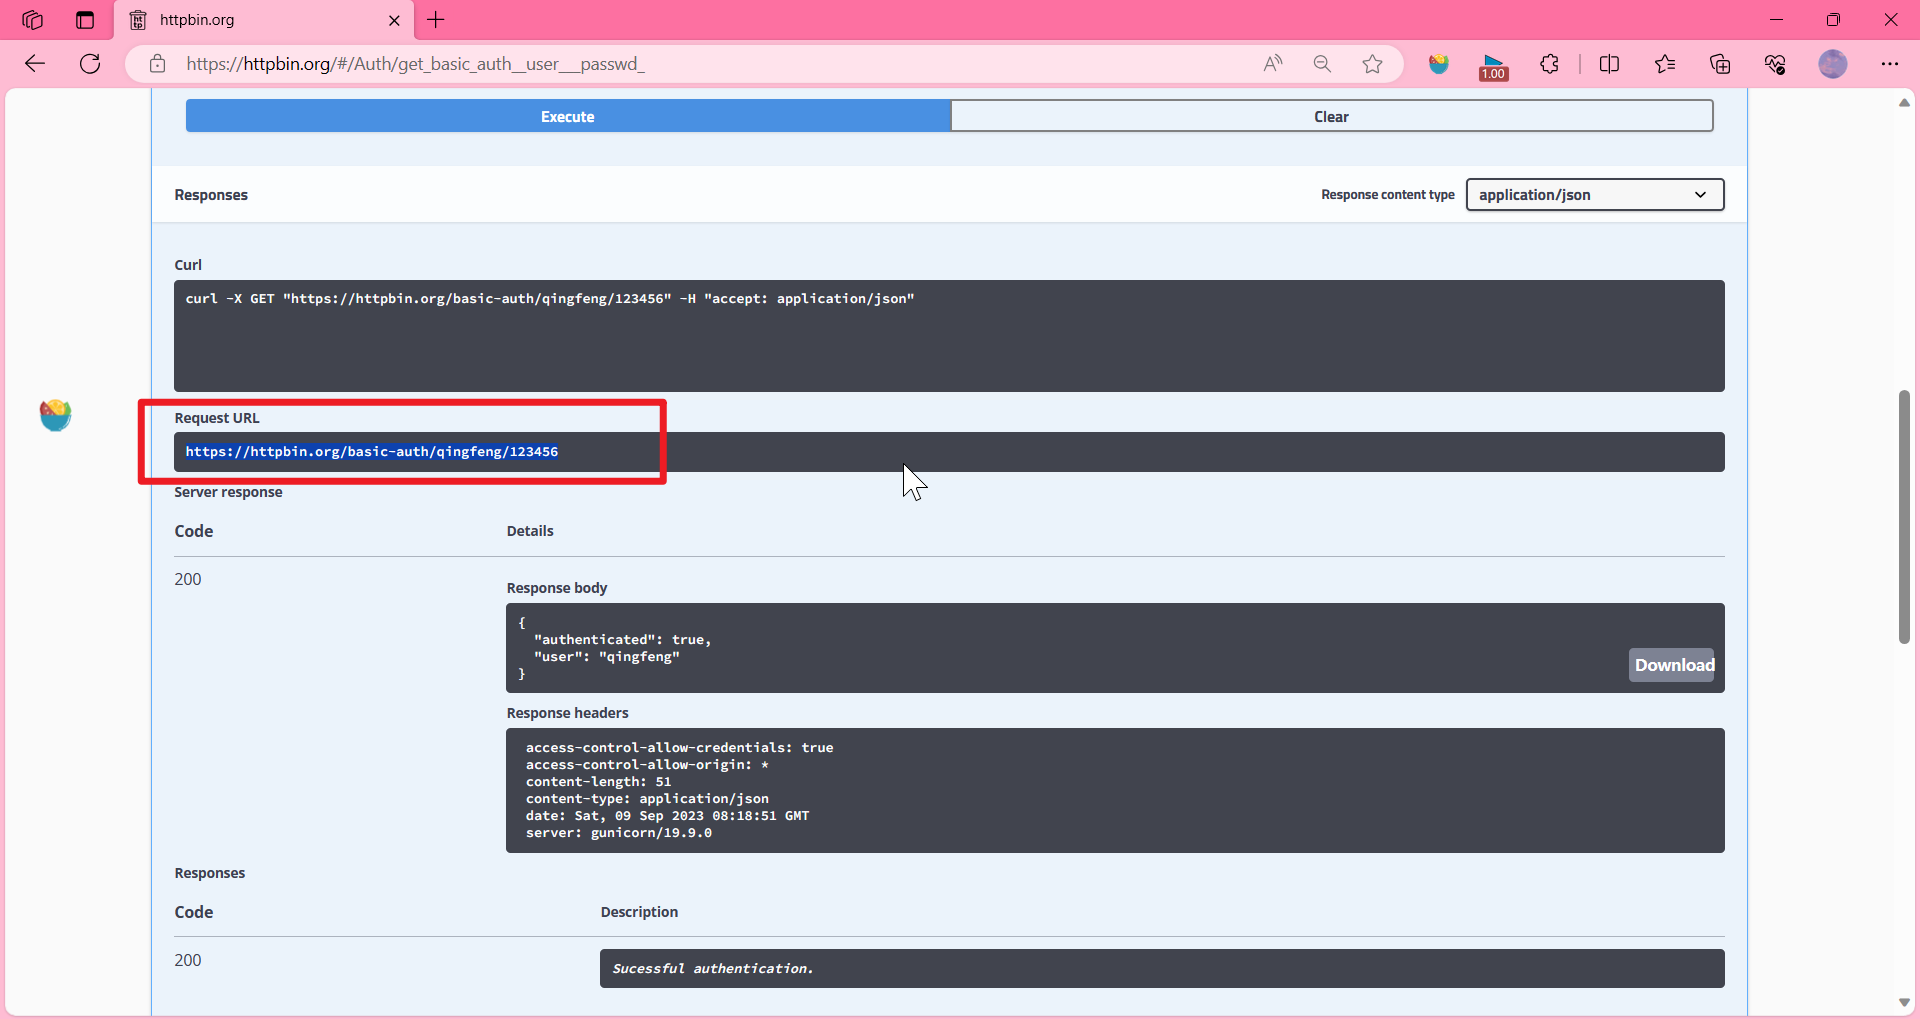Open Browser essentials heart icon
Viewport: 1920px width, 1019px height.
pyautogui.click(x=1775, y=64)
